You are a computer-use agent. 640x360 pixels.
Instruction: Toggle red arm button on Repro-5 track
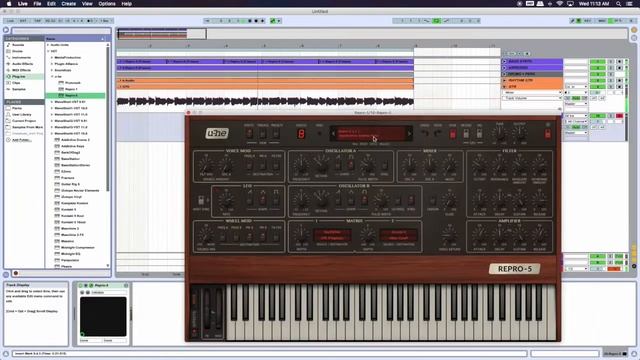619,116
